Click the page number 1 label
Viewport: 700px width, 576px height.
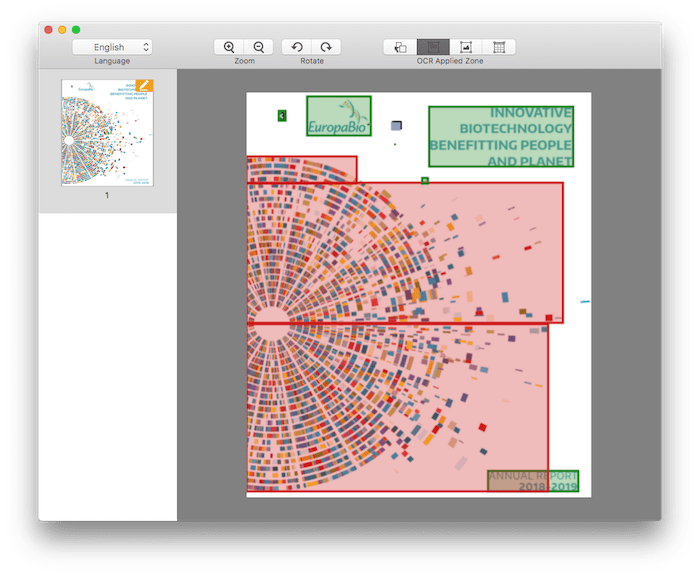click(x=107, y=195)
